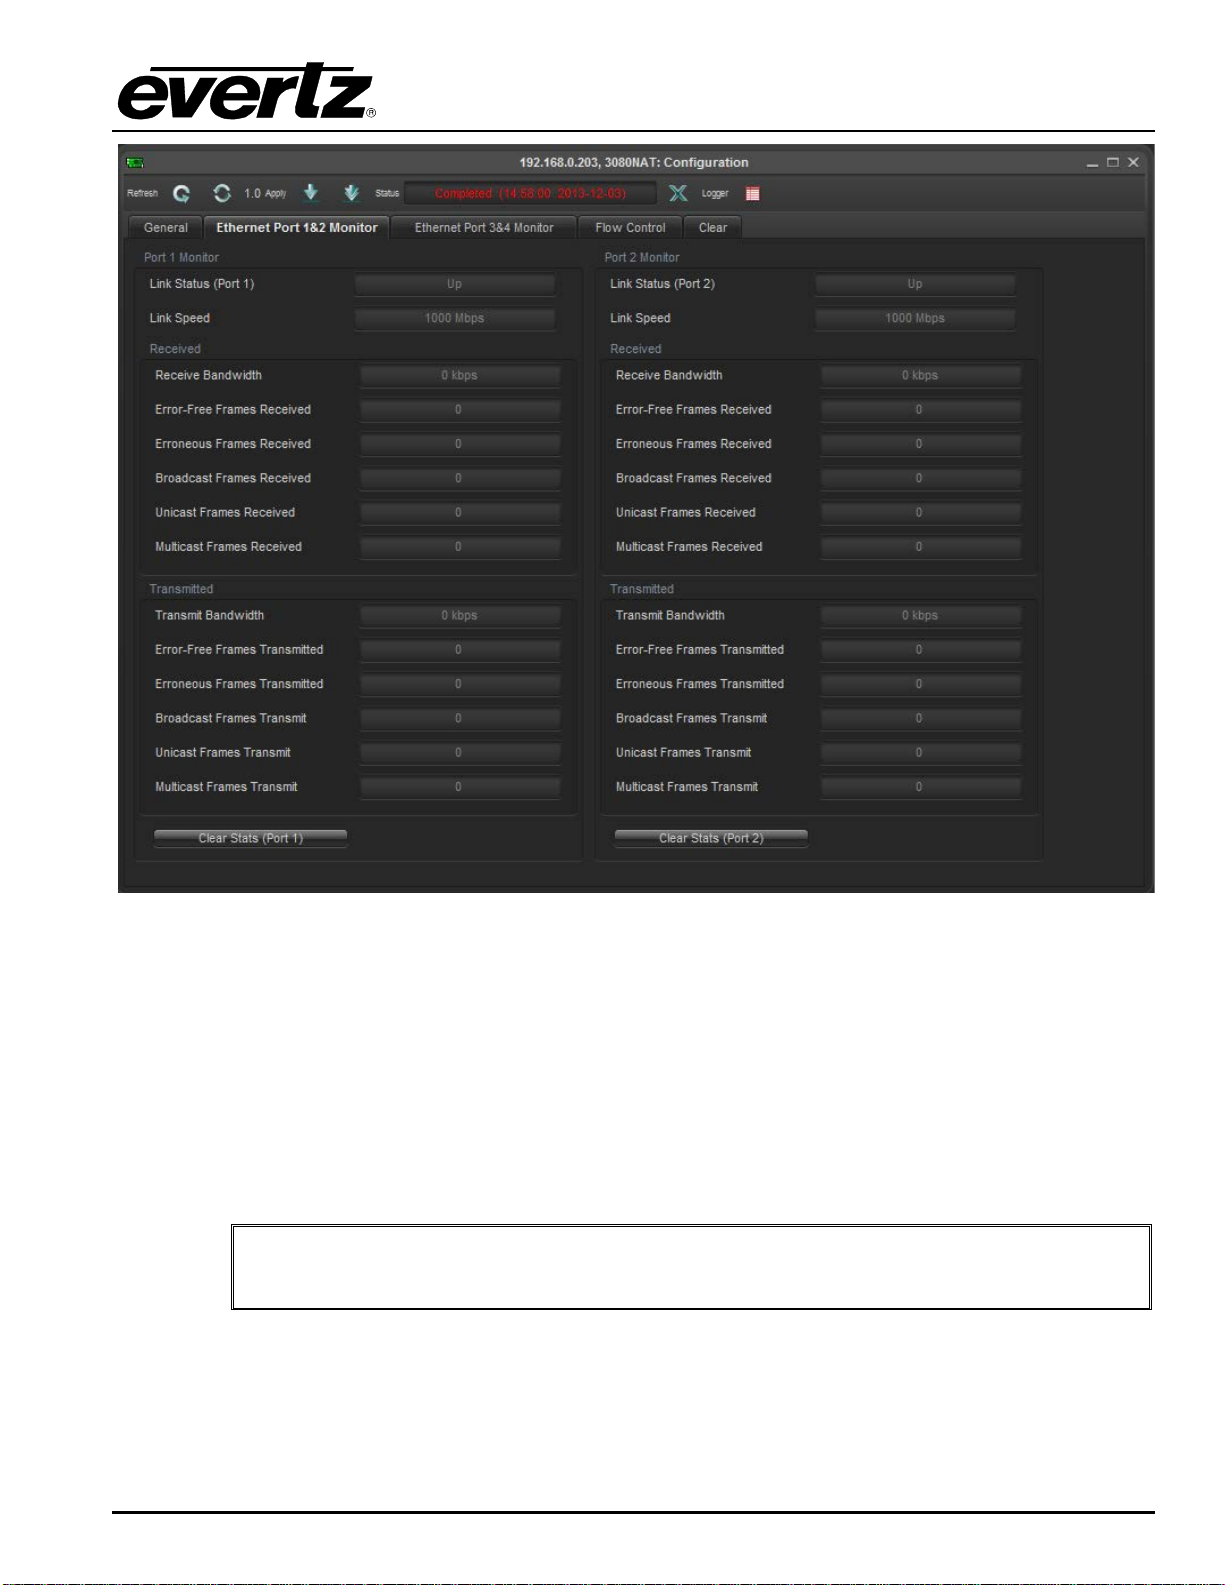Click Port 2 Receive Bandwidth value field
Image resolution: width=1225 pixels, height=1585 pixels.
(x=920, y=375)
